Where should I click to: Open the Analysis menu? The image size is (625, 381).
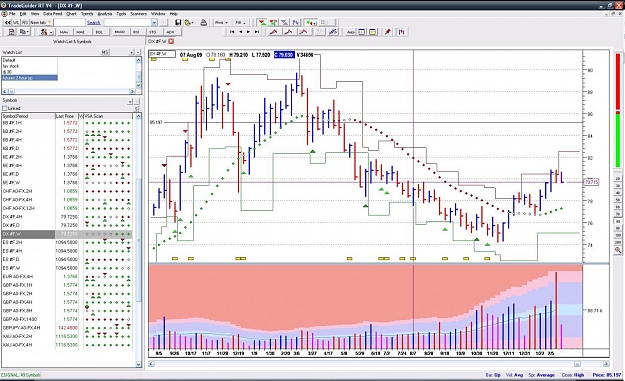tap(105, 14)
